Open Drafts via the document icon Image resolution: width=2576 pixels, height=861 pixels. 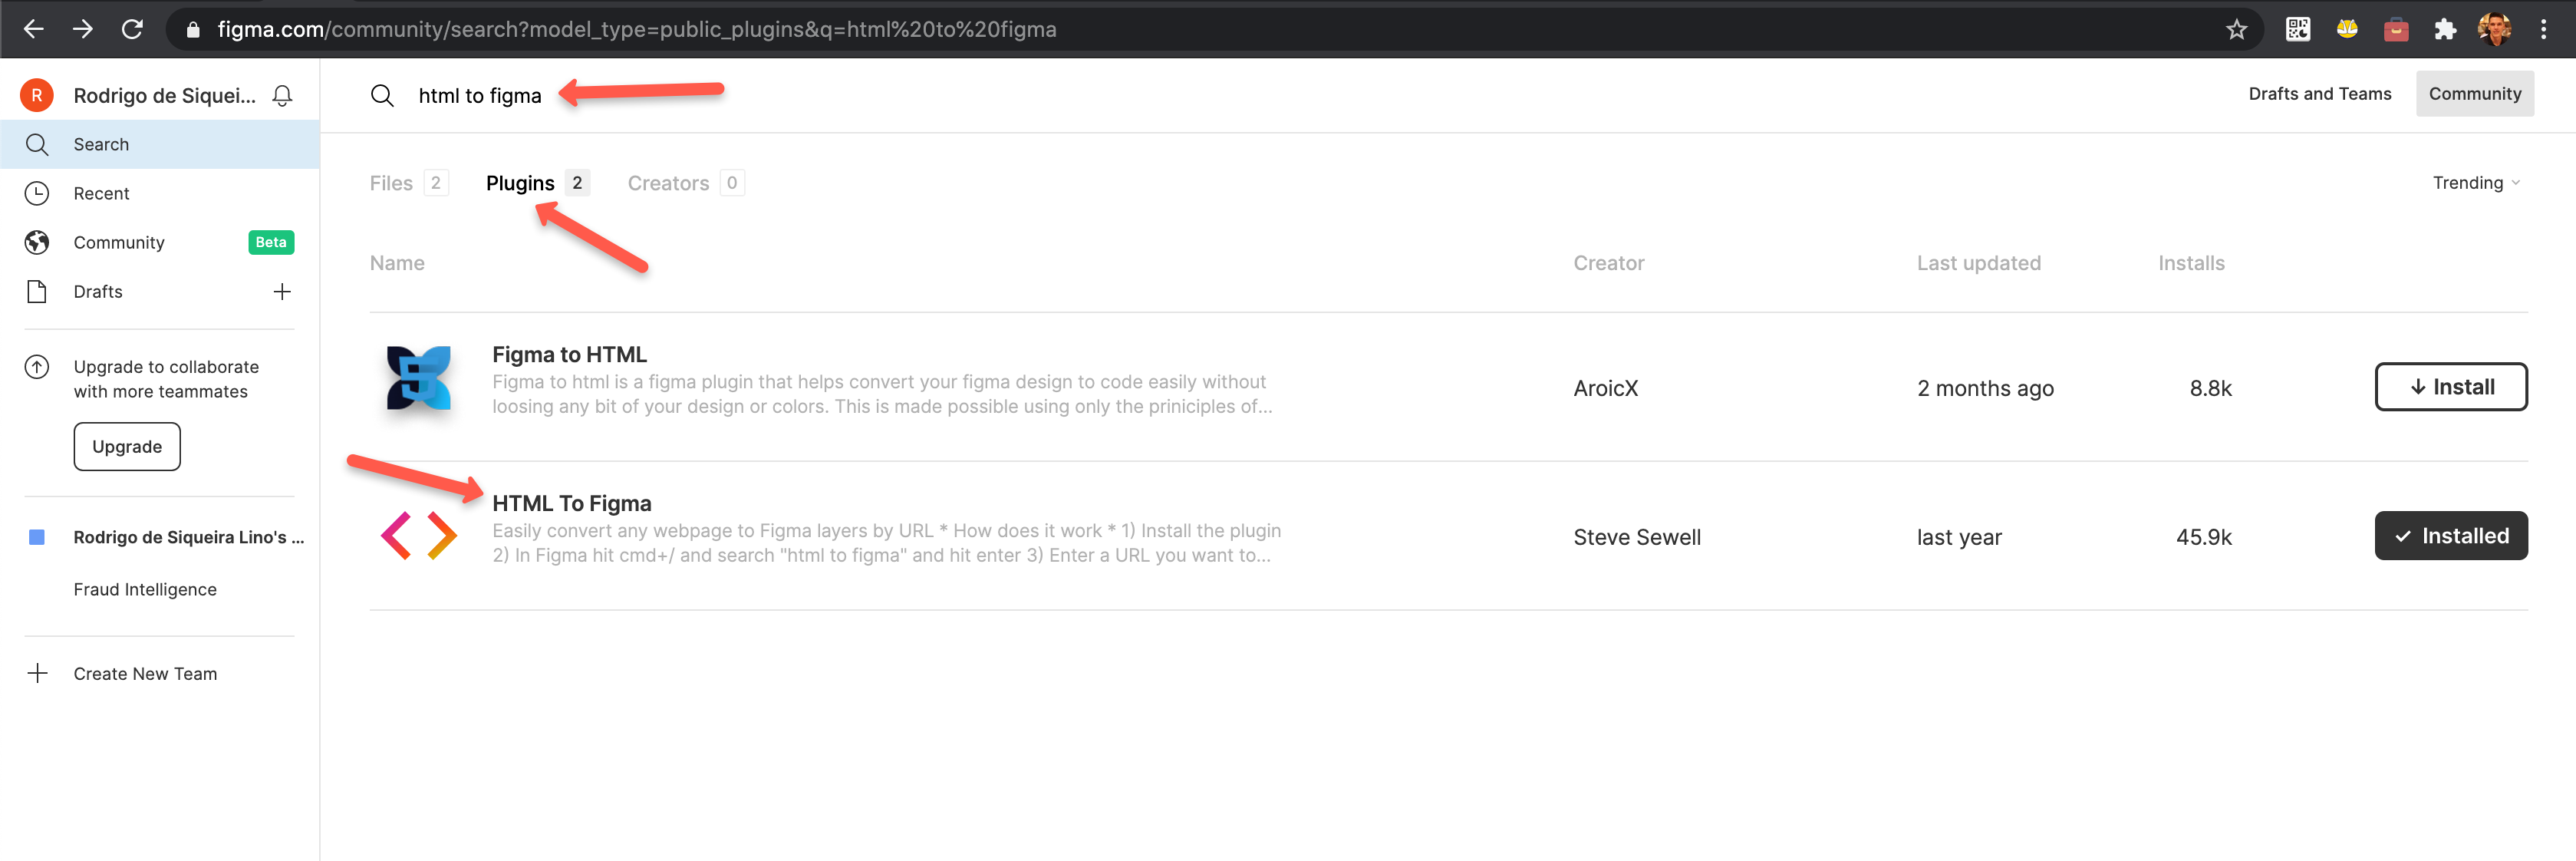click(x=36, y=291)
